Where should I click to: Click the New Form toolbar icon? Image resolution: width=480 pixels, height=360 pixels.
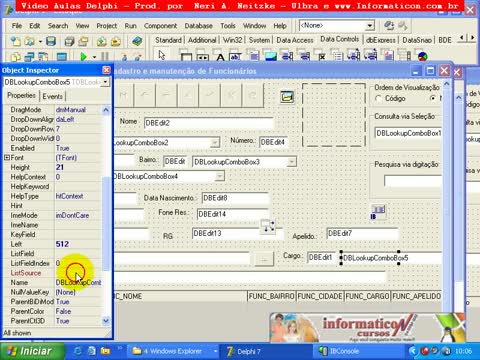pos(62,57)
